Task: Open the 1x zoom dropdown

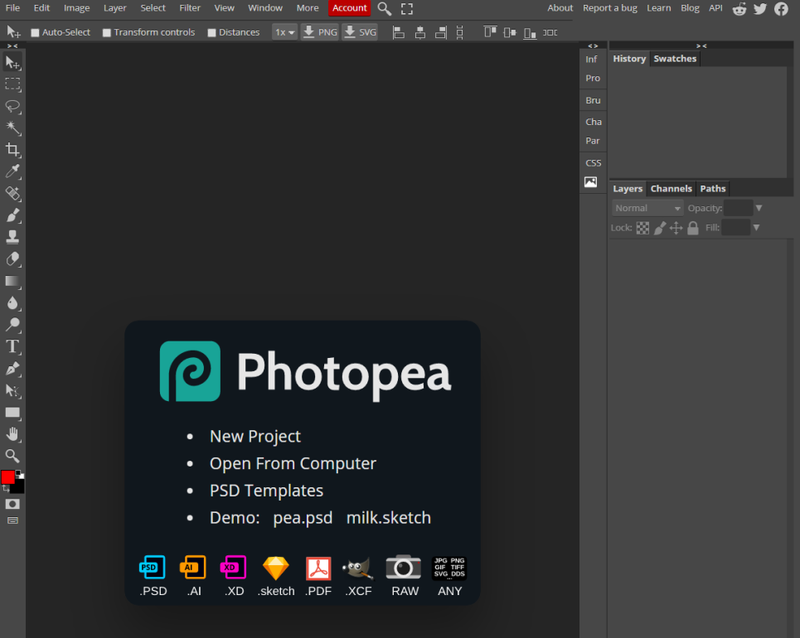Action: pos(283,31)
